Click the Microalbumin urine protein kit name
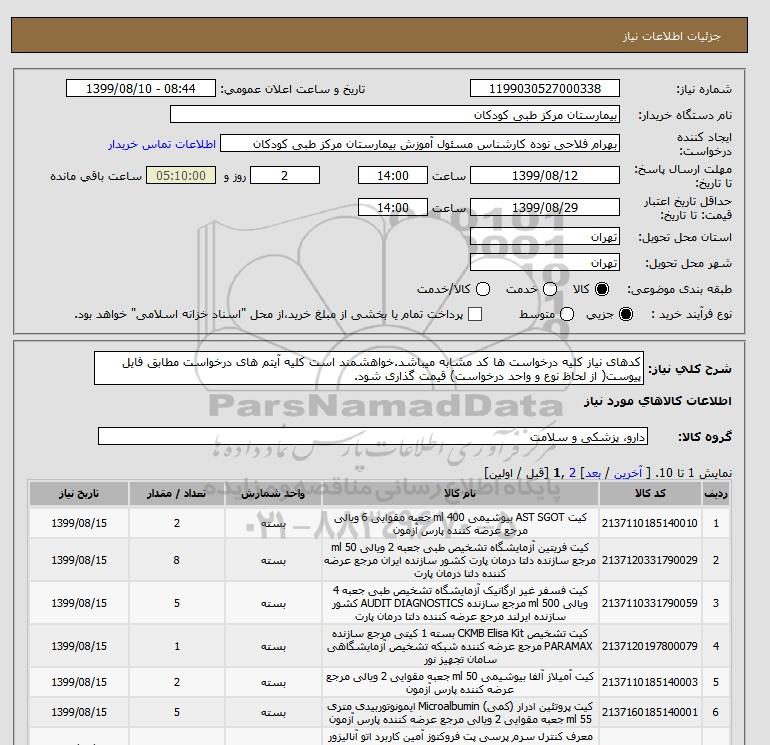This screenshot has width=770, height=745. (460, 713)
